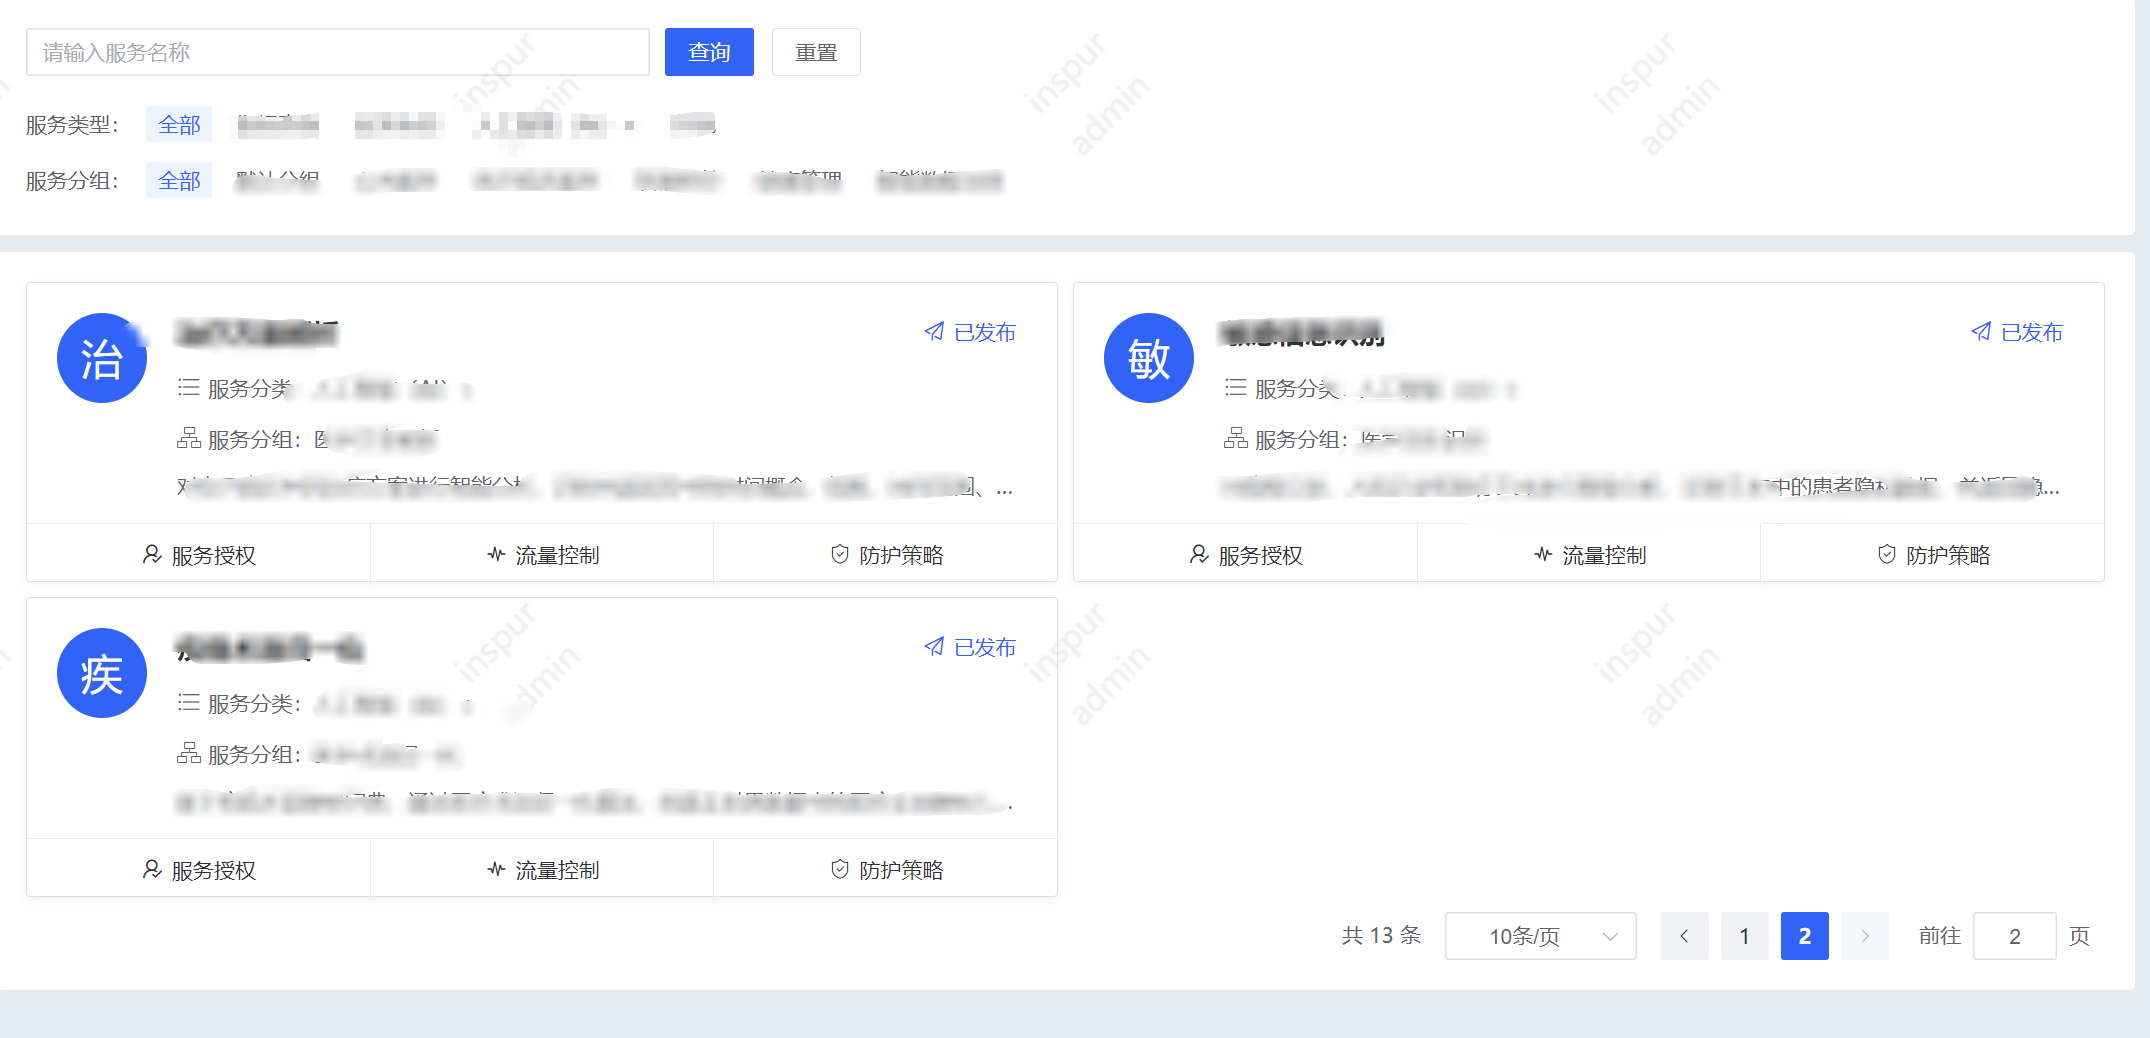Click 服务分组 hierarchy icon on 治 card
This screenshot has width=2150, height=1038.
click(189, 438)
